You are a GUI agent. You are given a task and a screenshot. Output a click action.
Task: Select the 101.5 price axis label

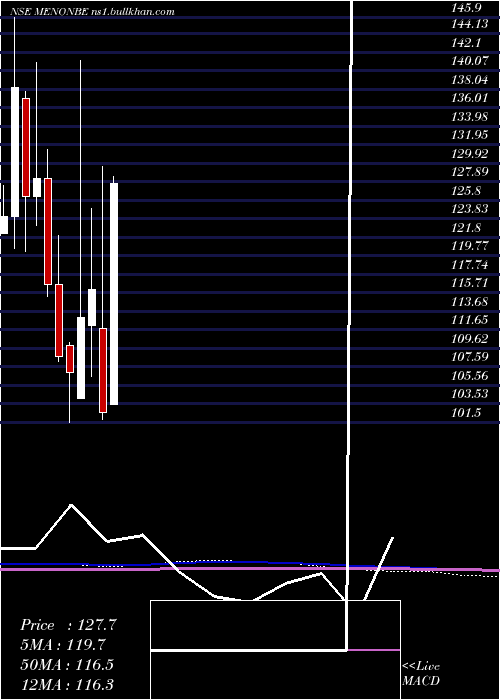point(466,413)
